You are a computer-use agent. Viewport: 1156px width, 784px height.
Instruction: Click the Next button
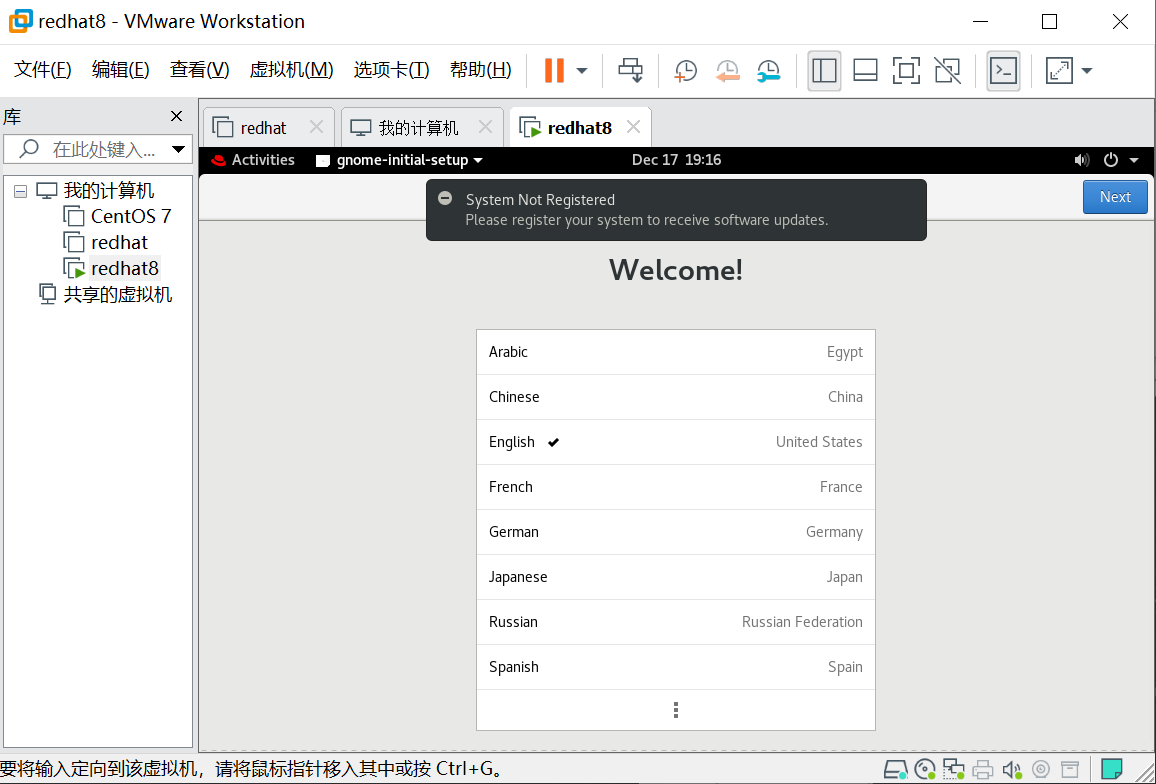coord(1115,197)
